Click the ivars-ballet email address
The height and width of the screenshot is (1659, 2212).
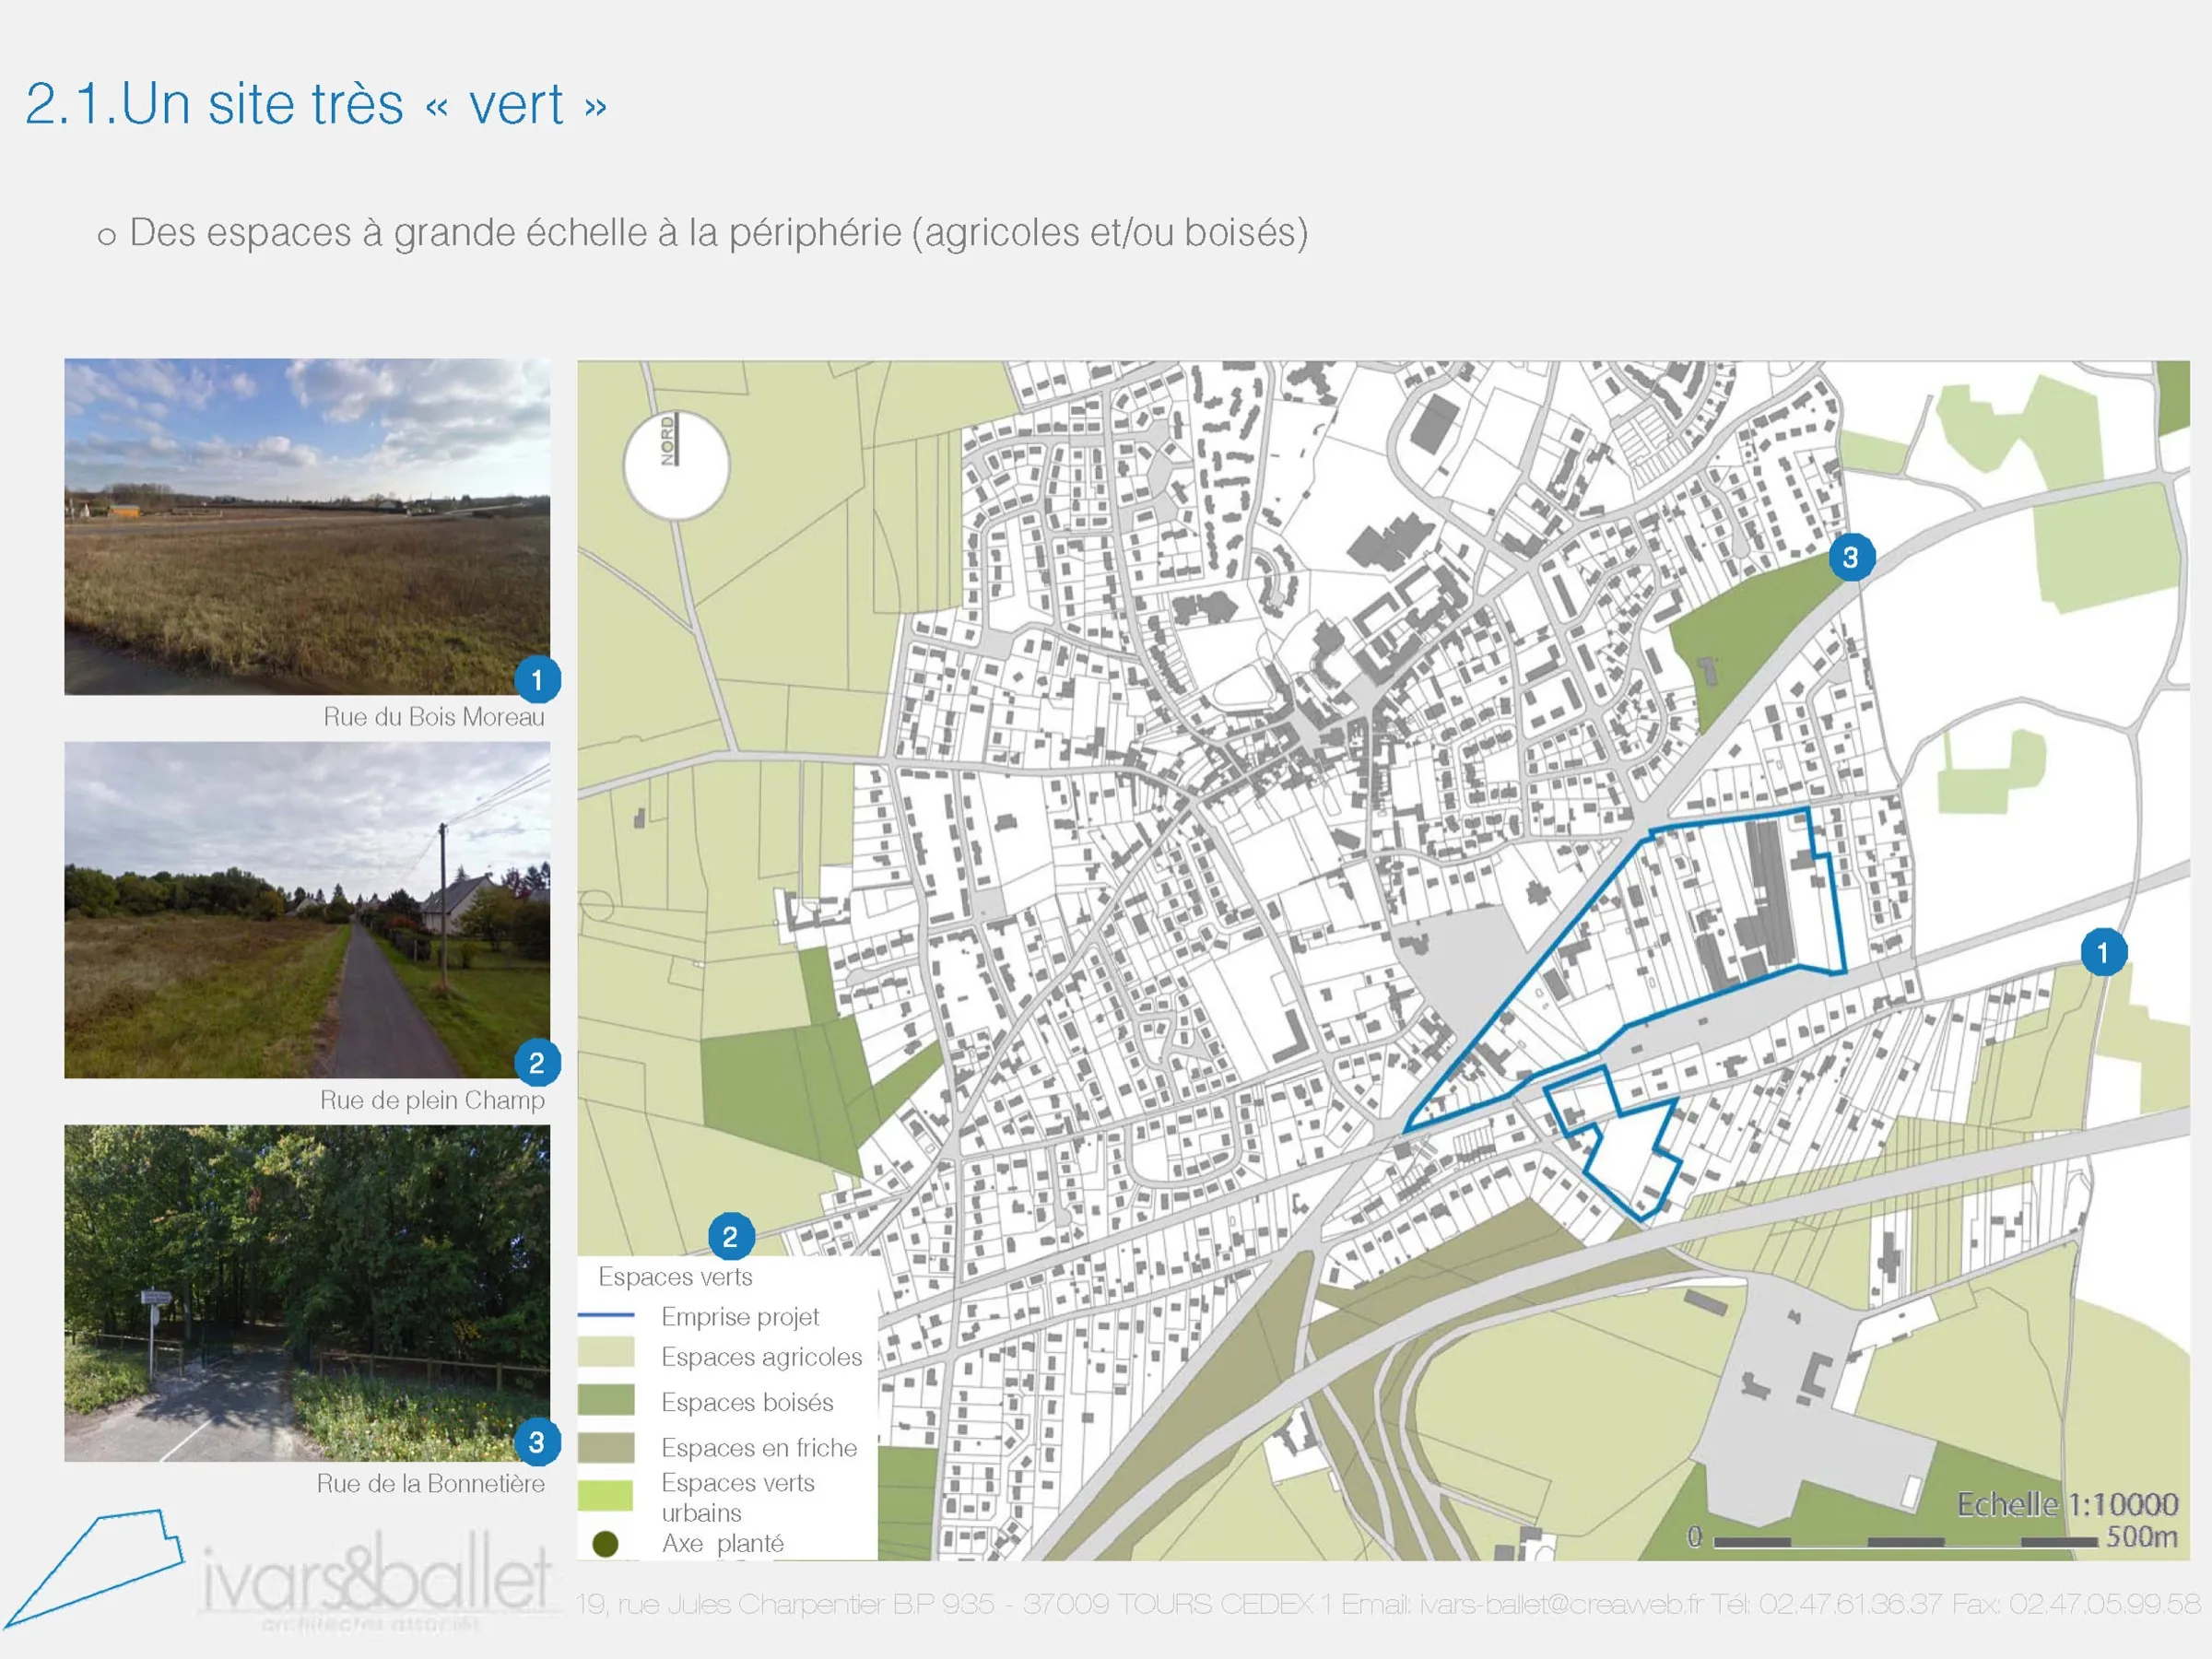pos(1561,1604)
